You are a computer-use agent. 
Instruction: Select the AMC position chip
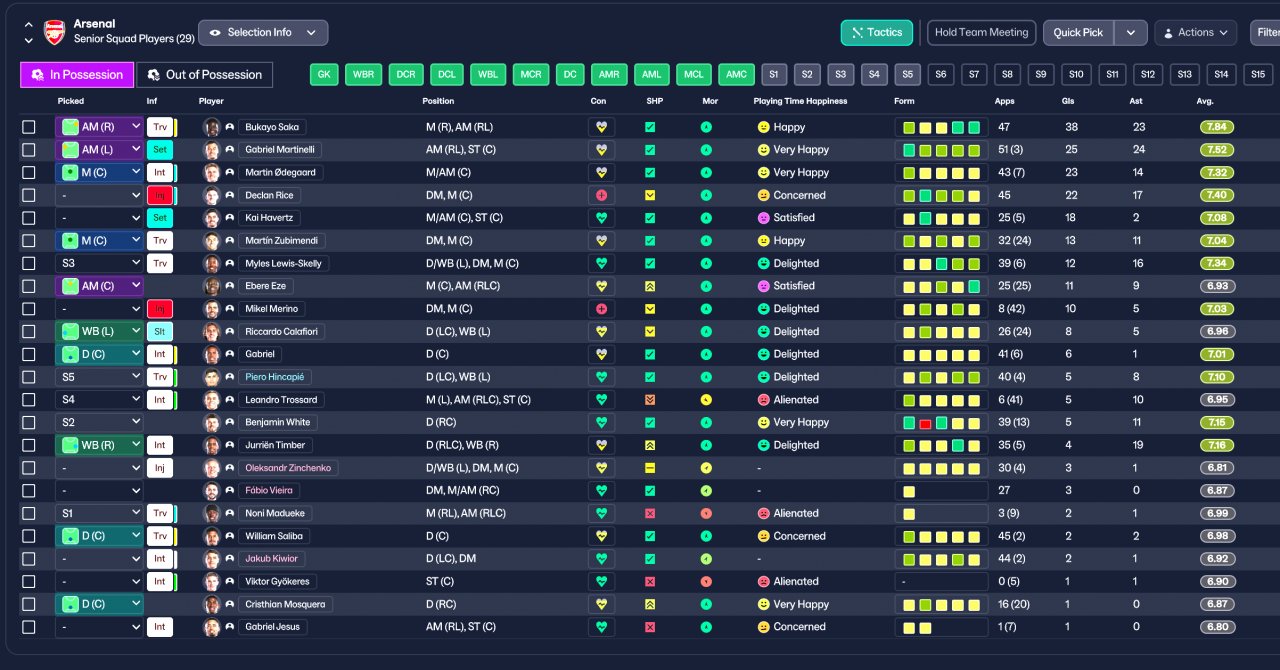(736, 75)
